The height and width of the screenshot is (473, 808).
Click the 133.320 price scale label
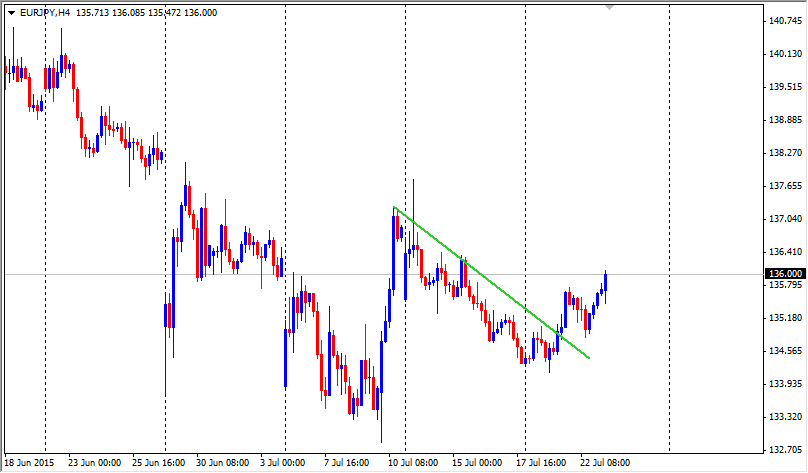[785, 417]
